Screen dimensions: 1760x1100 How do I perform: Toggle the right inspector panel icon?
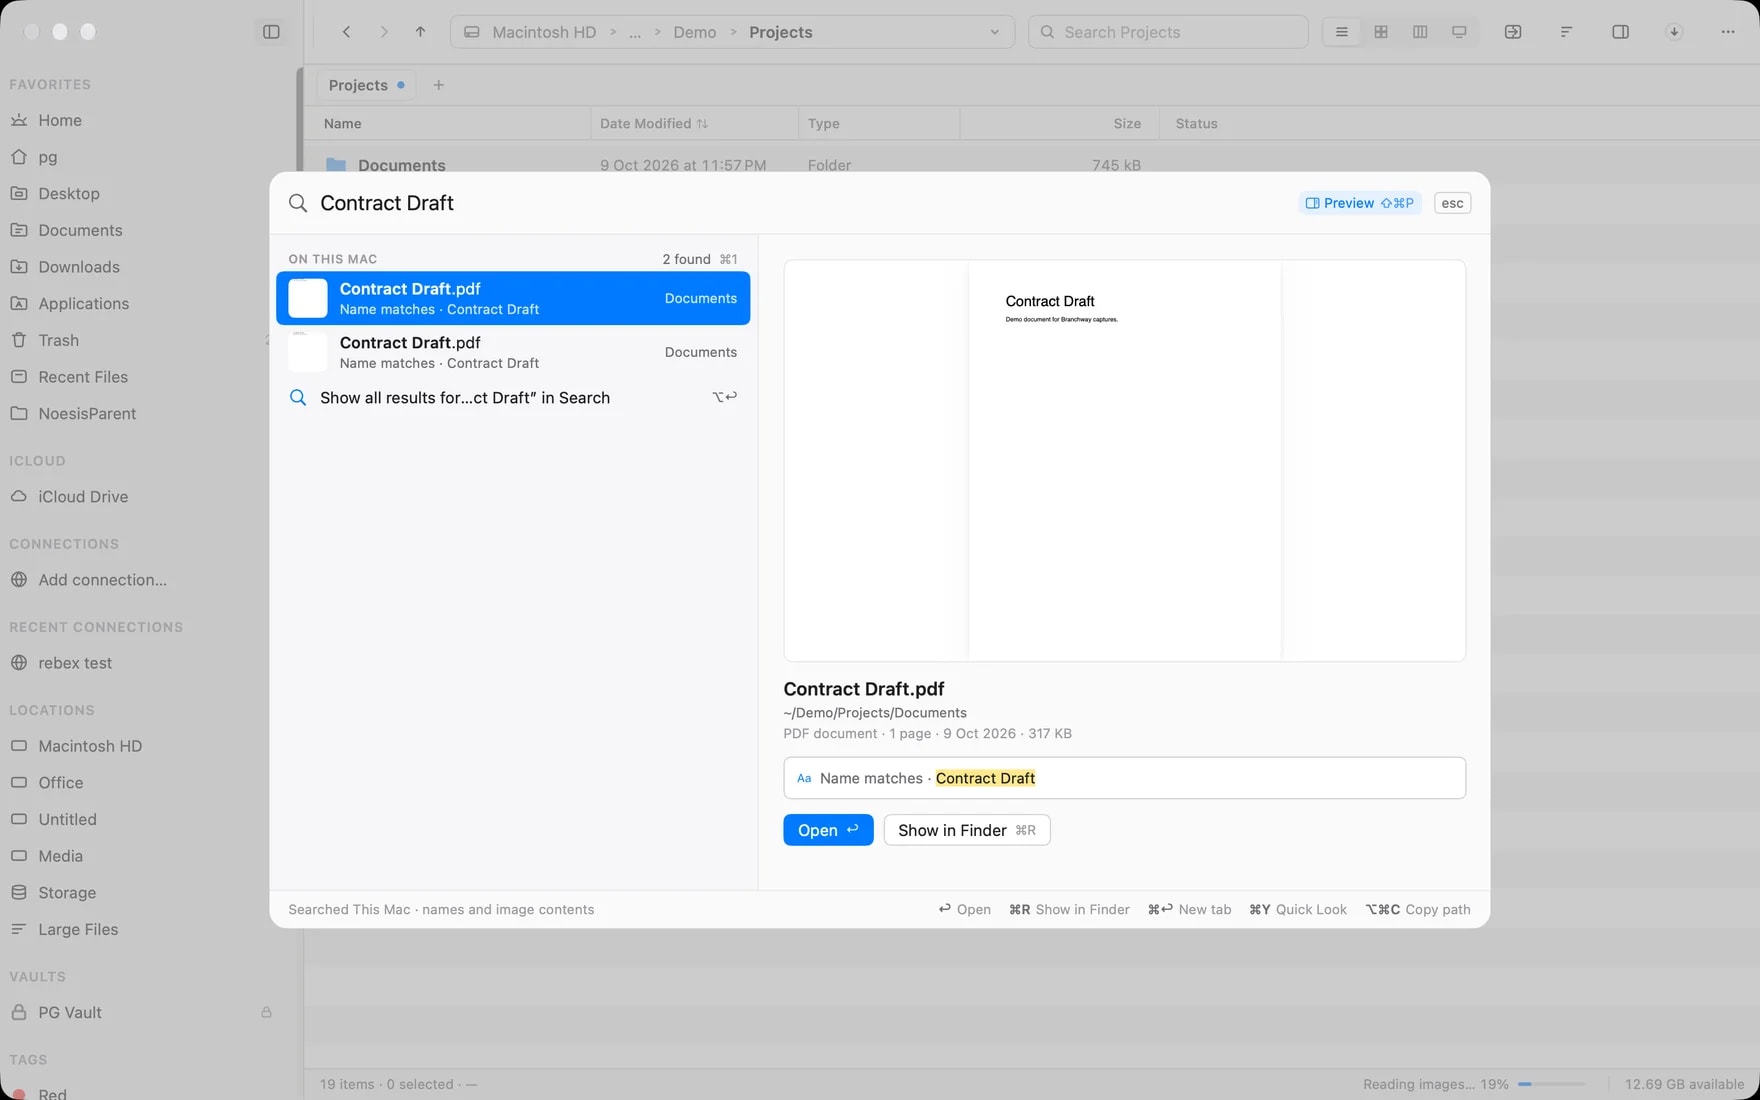click(x=1621, y=32)
